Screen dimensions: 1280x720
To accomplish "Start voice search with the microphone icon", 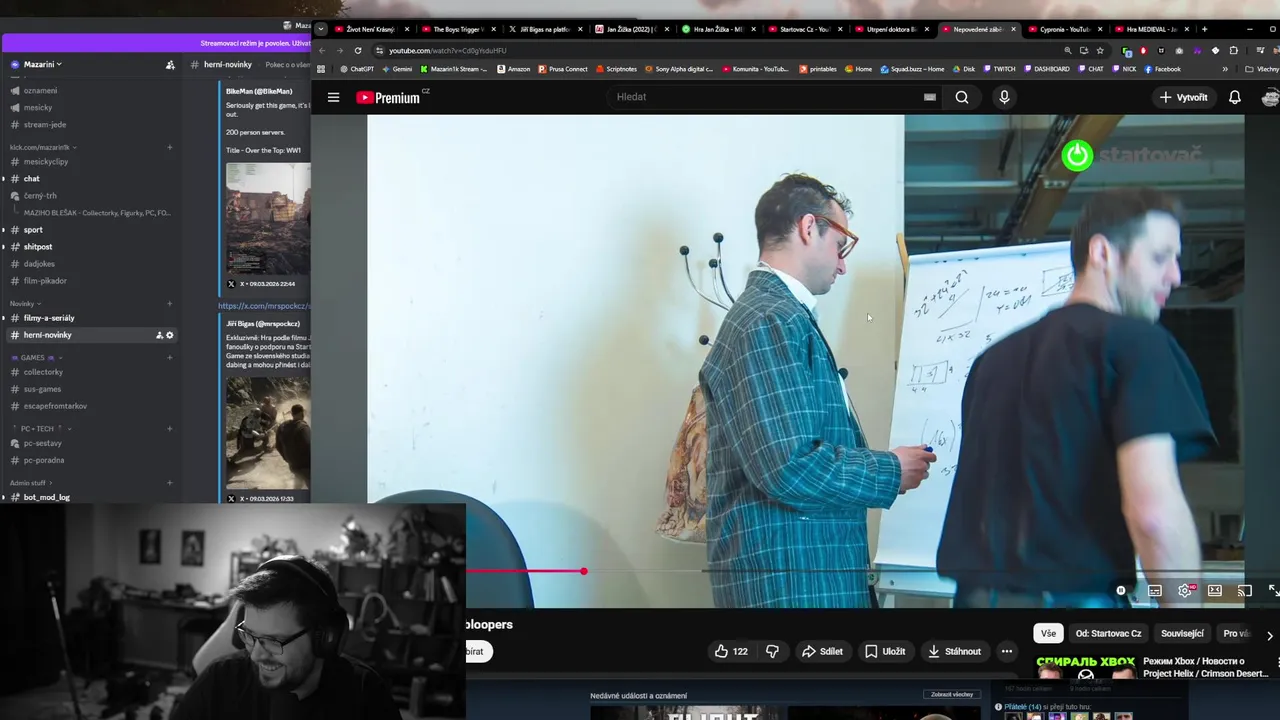I will [1004, 97].
